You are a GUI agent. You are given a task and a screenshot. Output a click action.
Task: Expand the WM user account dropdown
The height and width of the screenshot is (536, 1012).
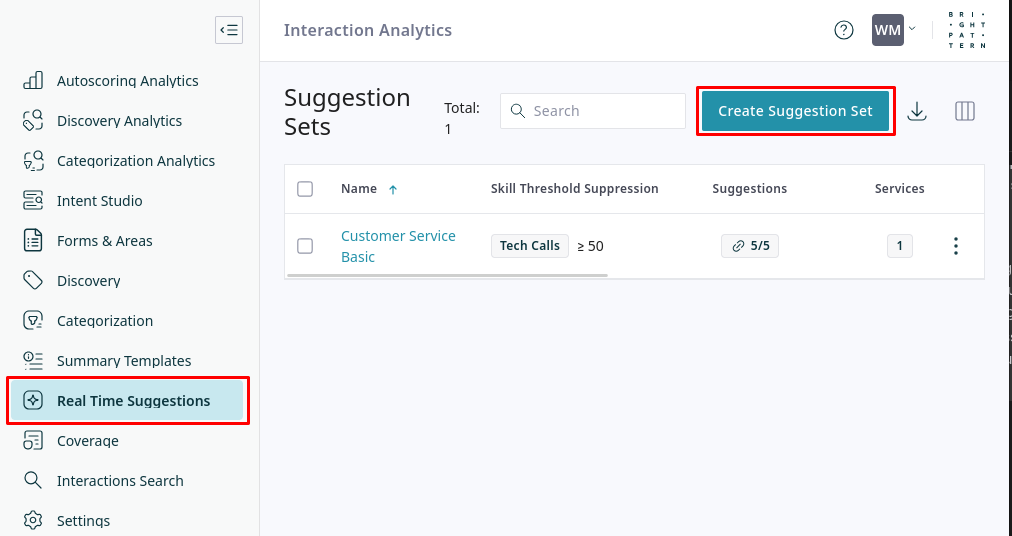[x=894, y=30]
